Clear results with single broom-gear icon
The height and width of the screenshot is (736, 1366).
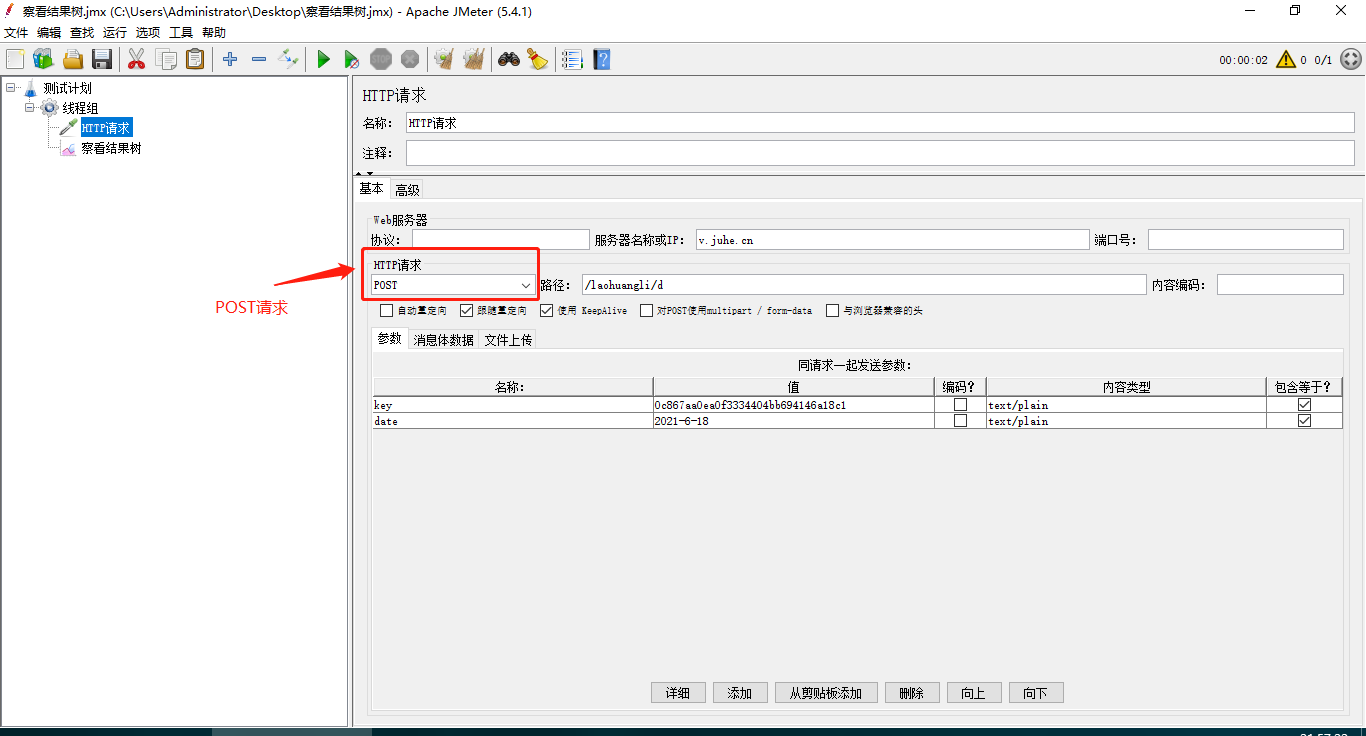click(444, 59)
